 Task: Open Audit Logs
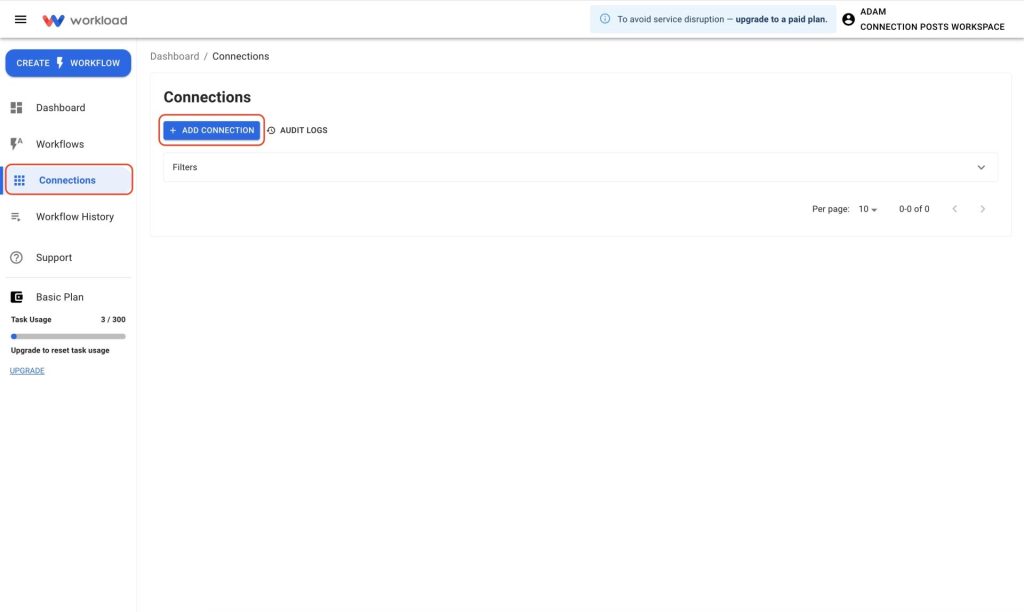click(x=297, y=130)
